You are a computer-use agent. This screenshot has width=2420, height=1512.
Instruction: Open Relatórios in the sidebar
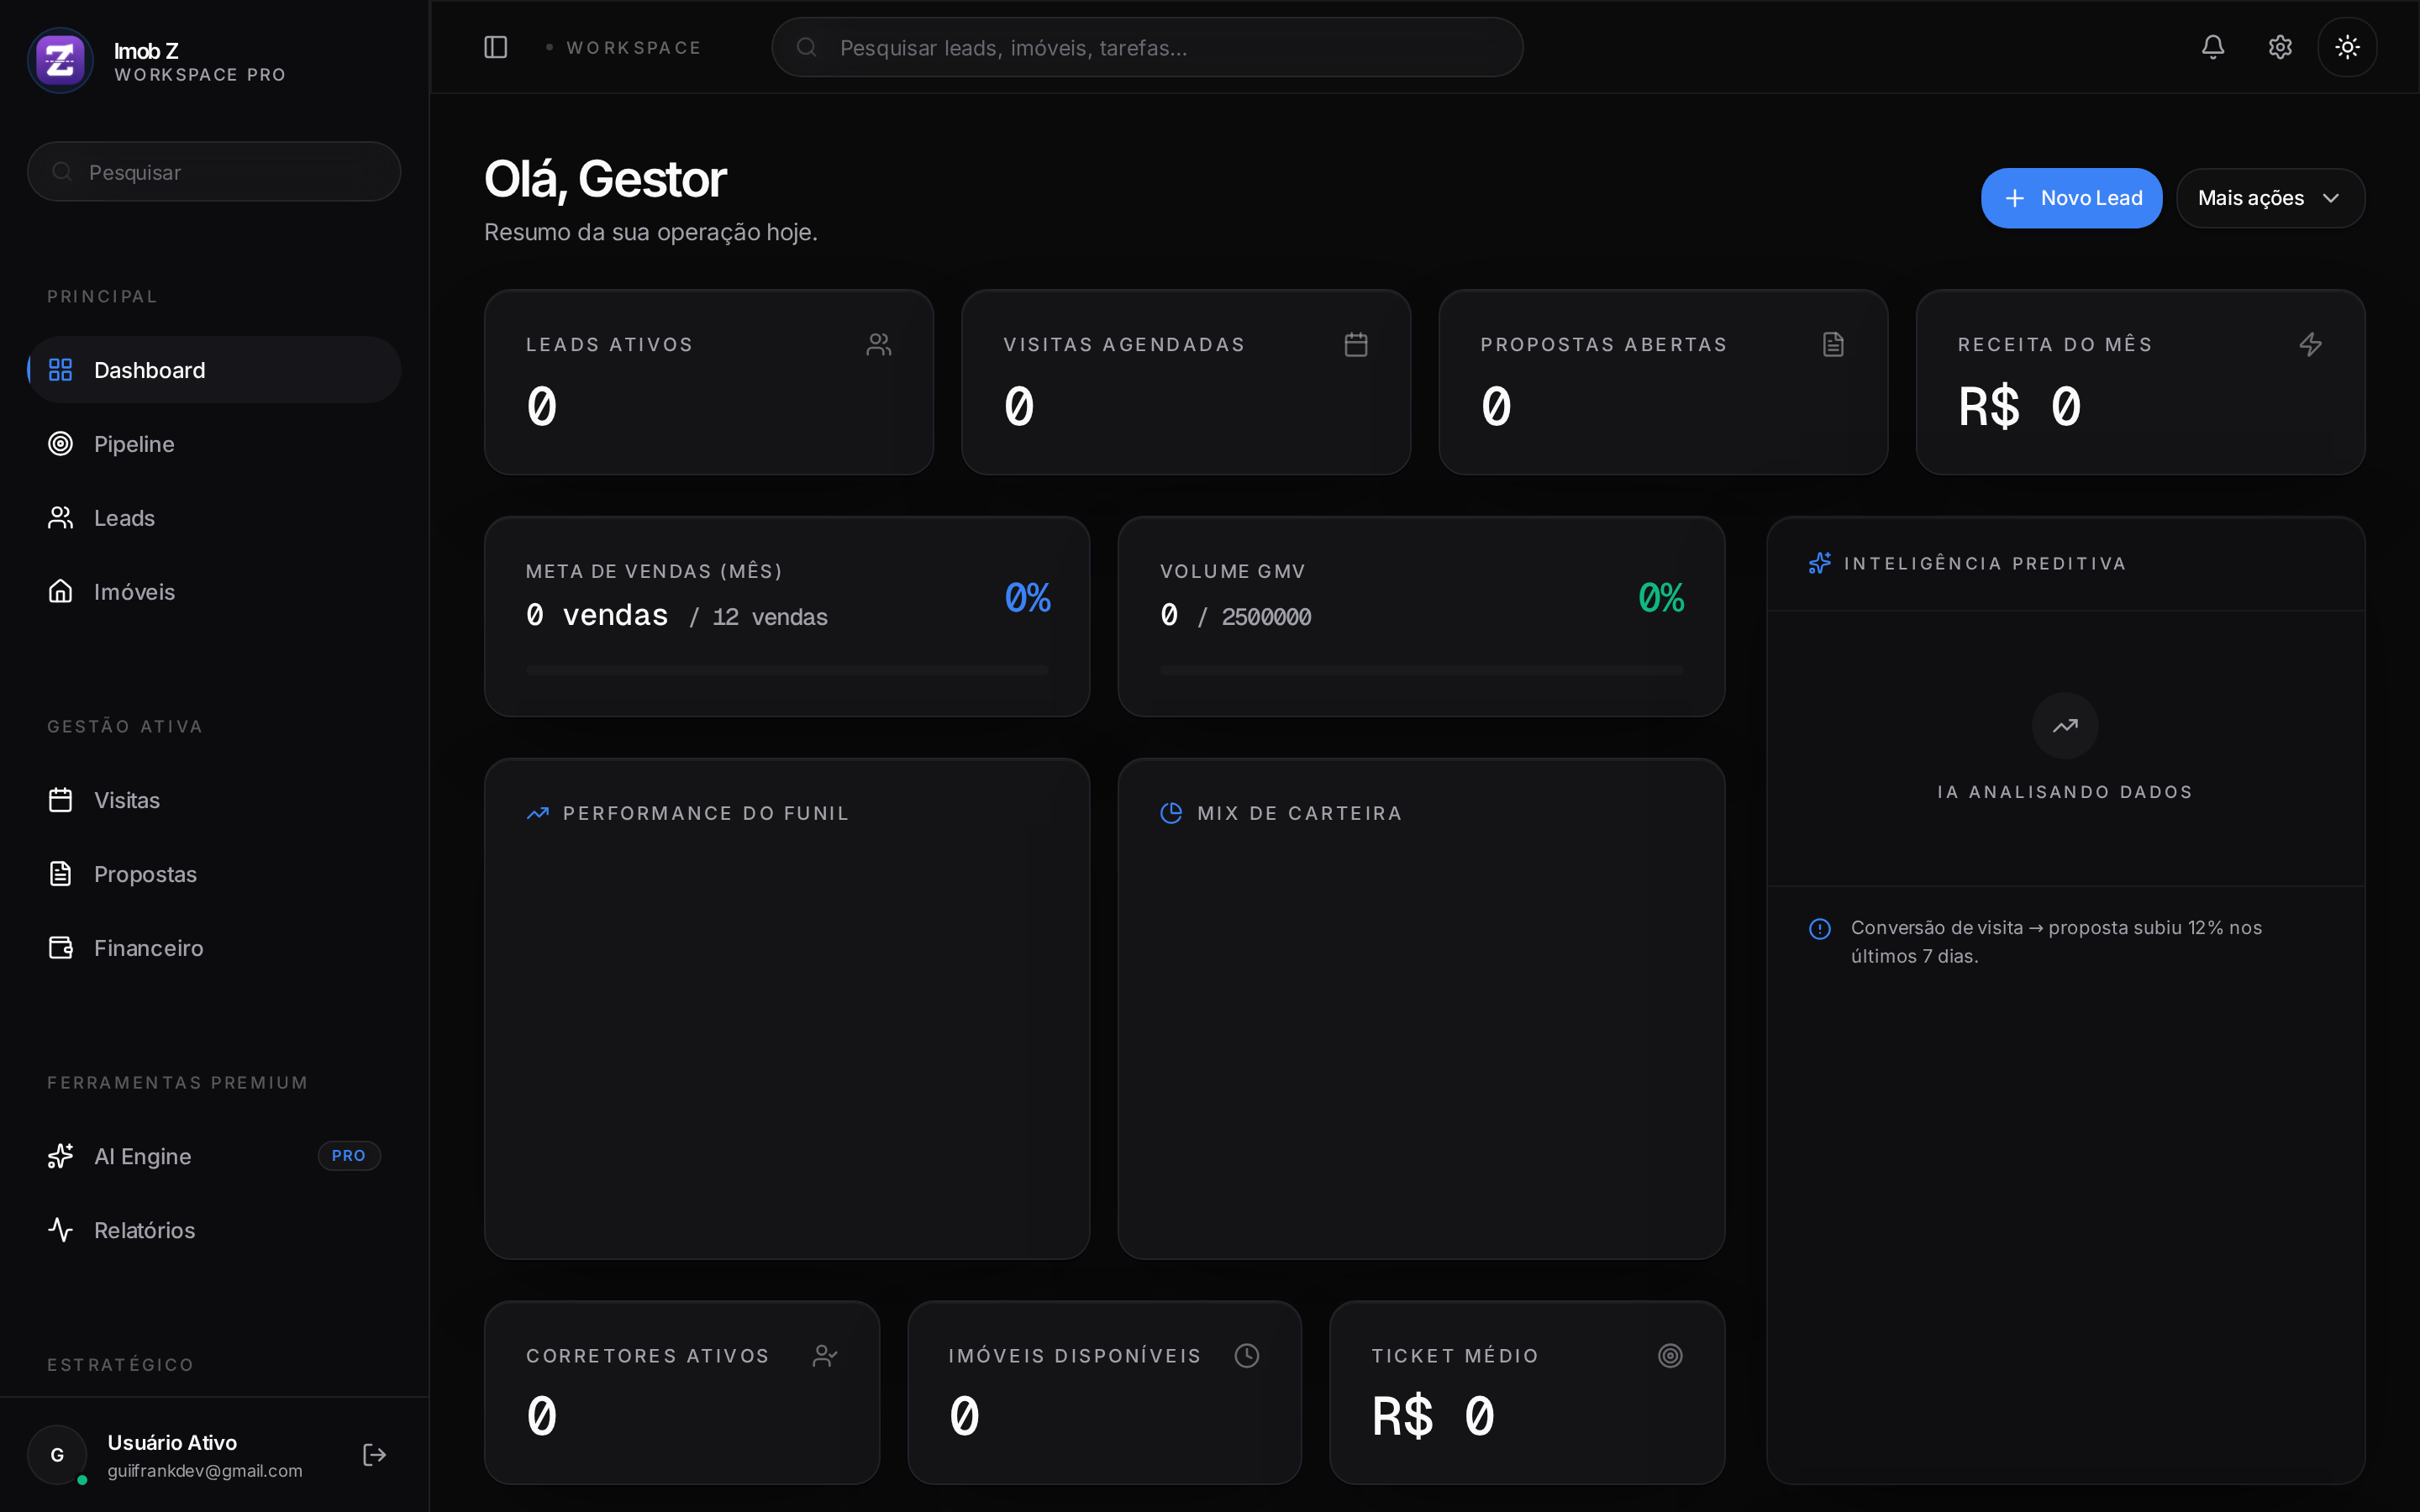pos(214,1230)
